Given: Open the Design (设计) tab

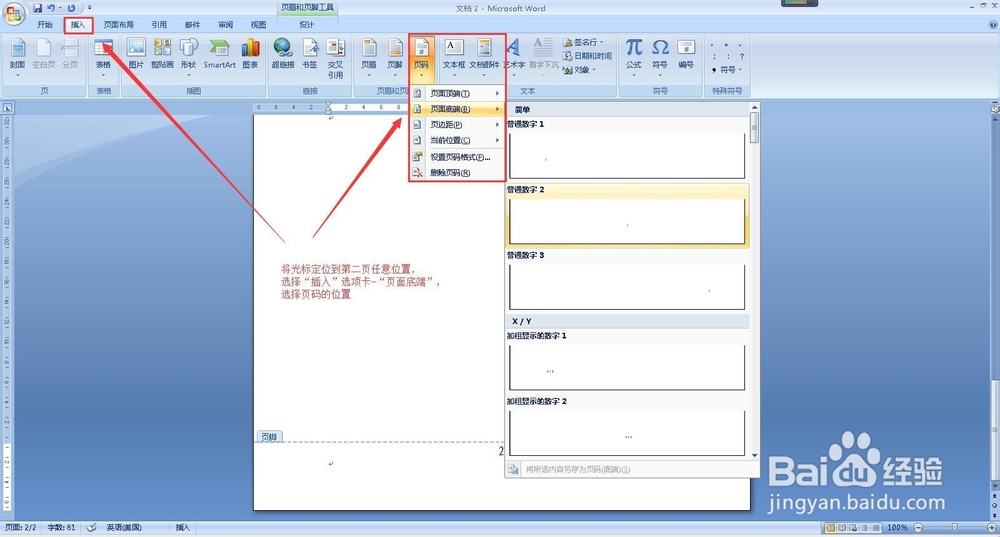Looking at the screenshot, I should click(x=307, y=24).
